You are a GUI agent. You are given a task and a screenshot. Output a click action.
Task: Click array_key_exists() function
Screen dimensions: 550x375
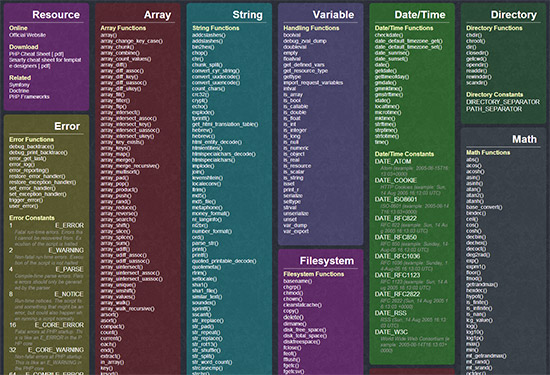tap(122, 142)
